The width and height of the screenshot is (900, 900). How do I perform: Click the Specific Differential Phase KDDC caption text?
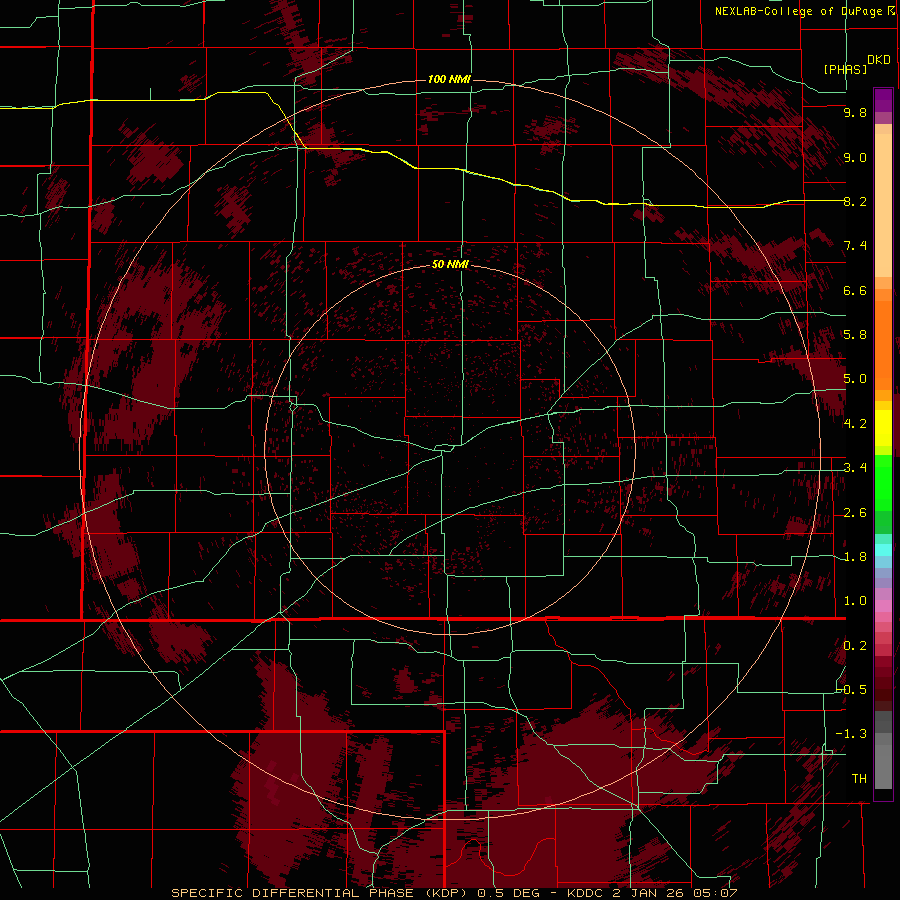point(454,893)
